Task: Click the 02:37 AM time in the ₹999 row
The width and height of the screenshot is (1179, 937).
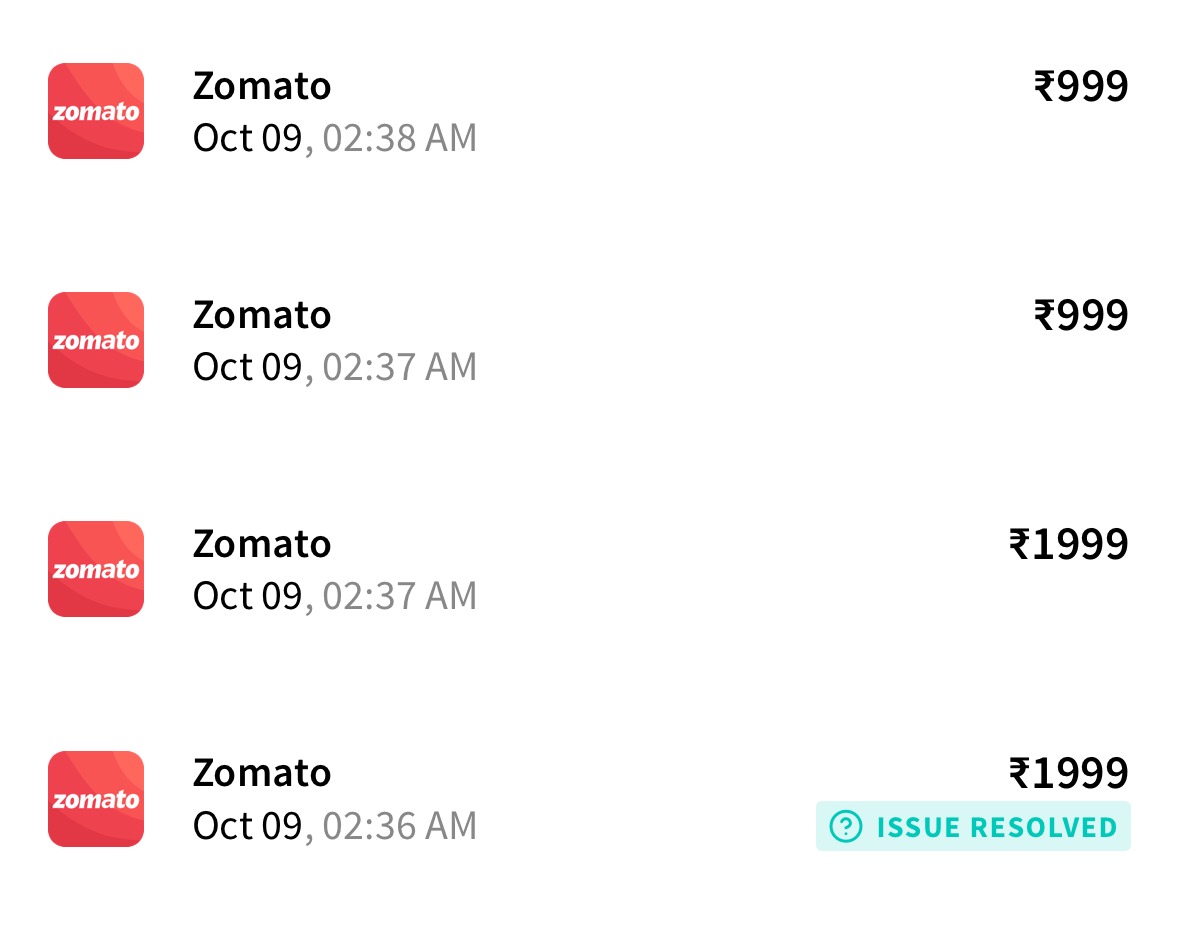Action: point(399,368)
